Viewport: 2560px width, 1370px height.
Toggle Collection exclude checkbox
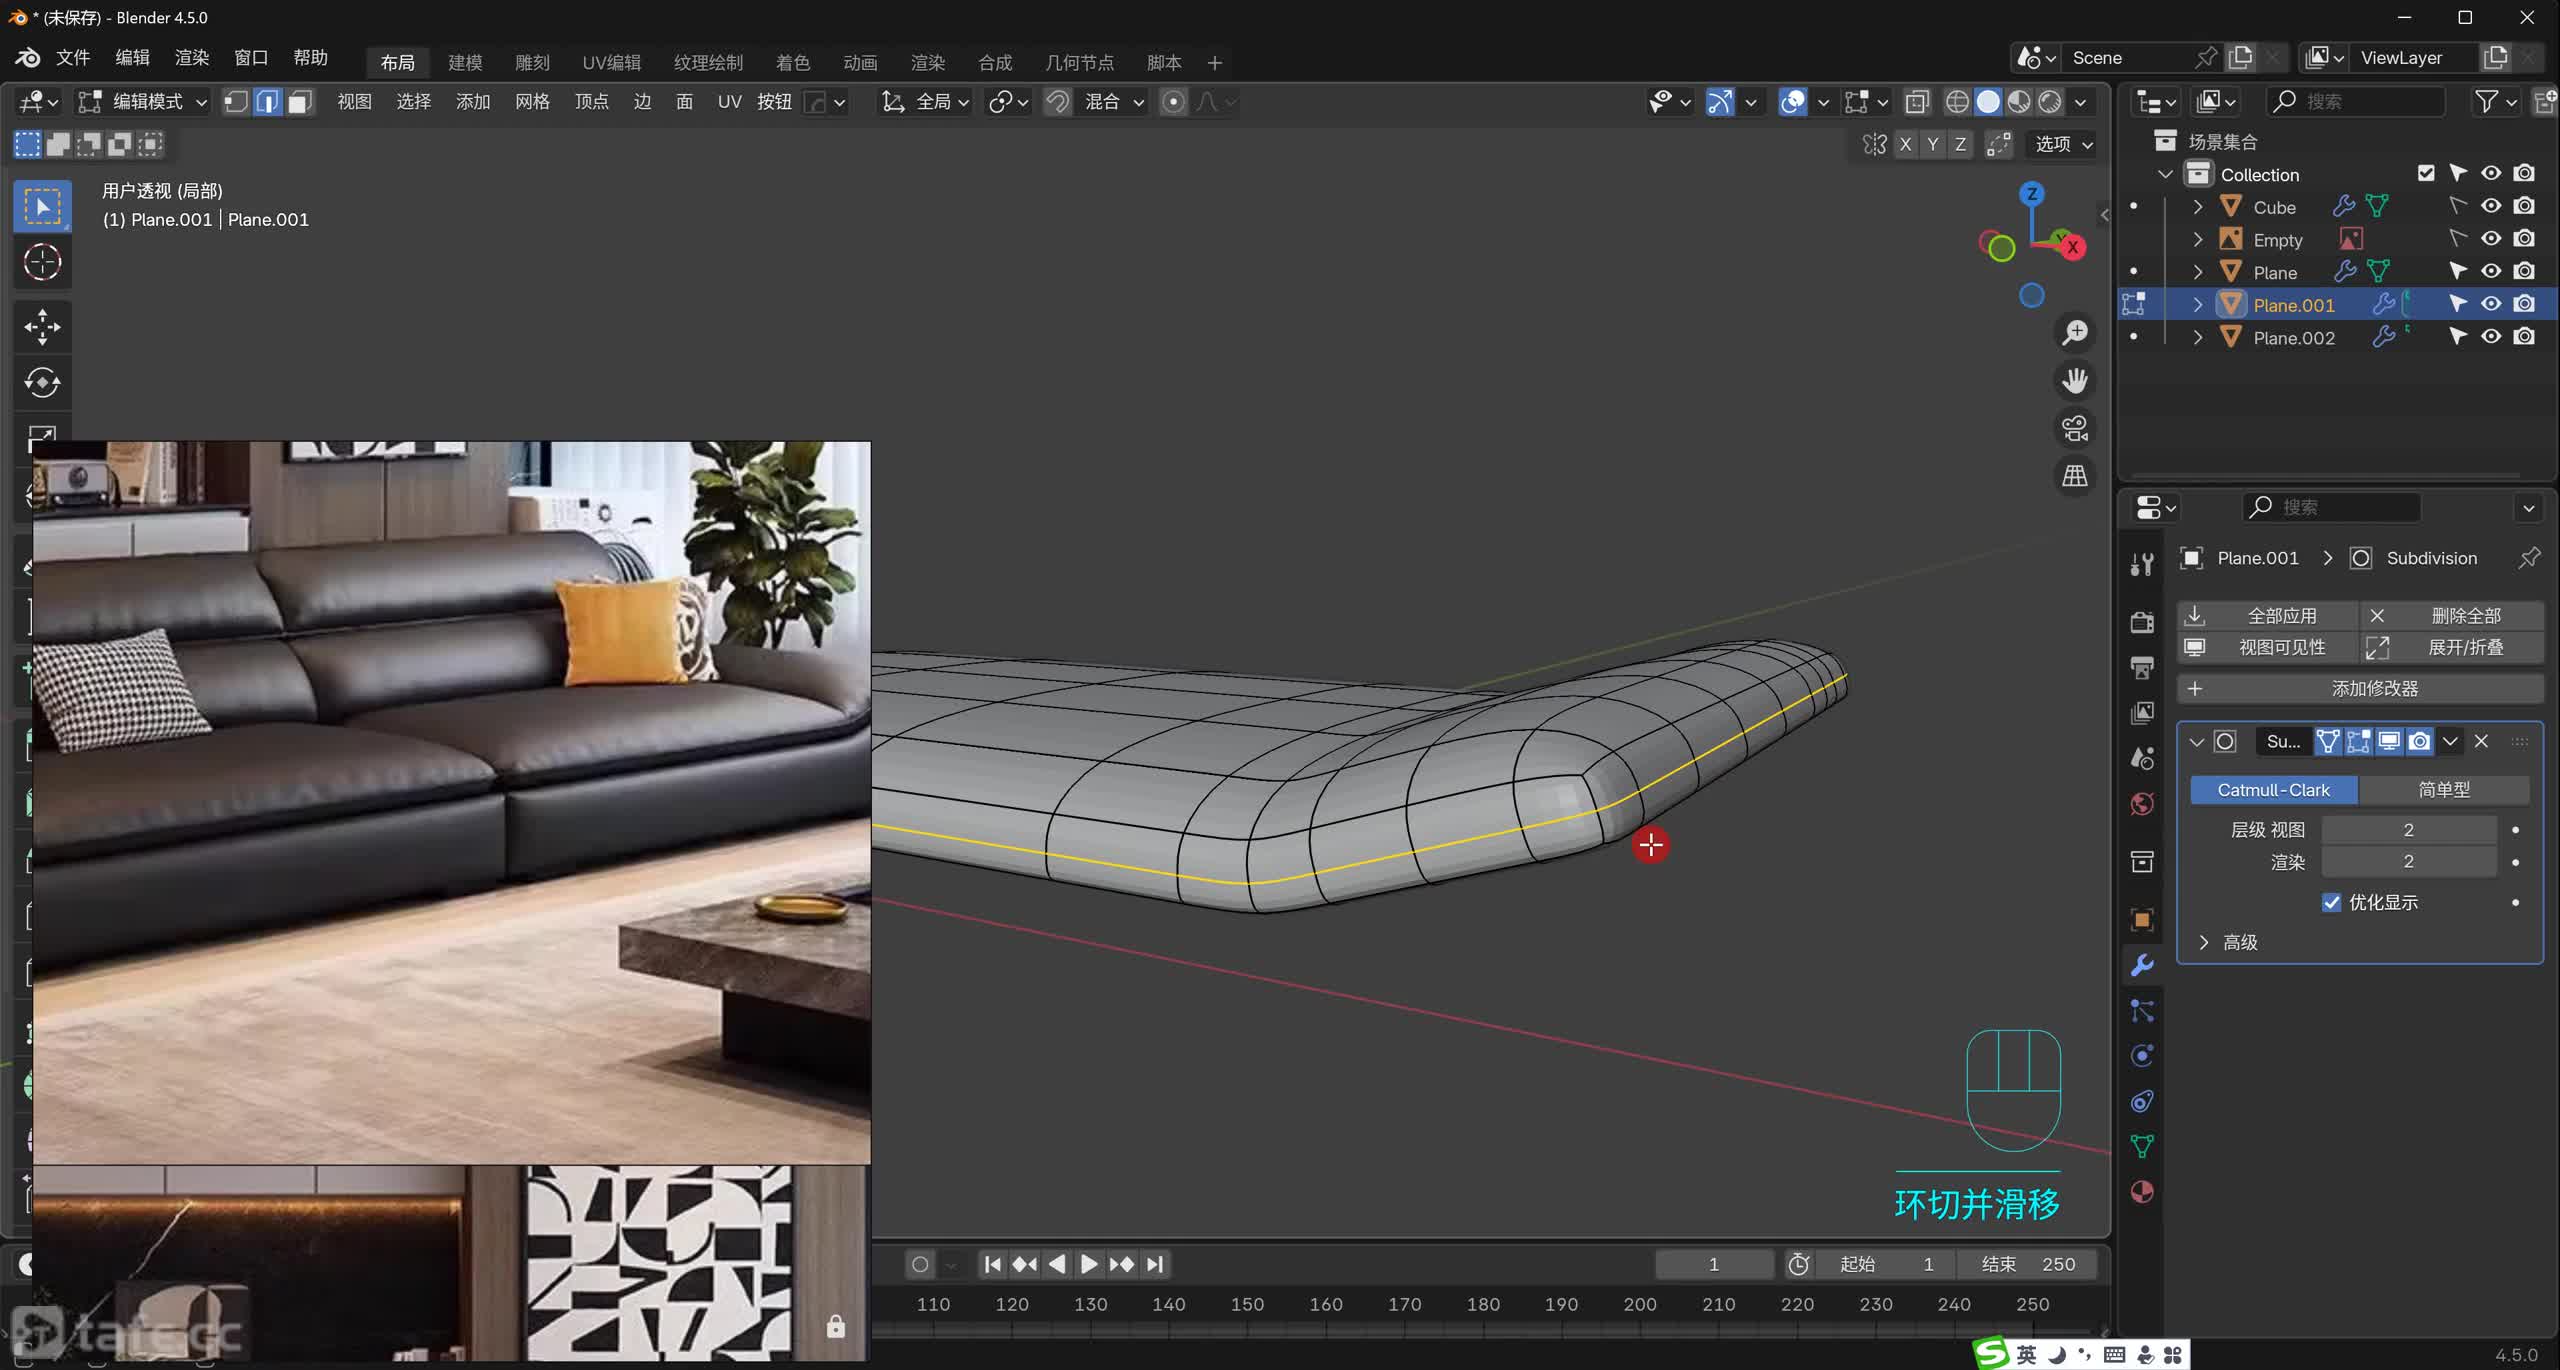[2426, 173]
